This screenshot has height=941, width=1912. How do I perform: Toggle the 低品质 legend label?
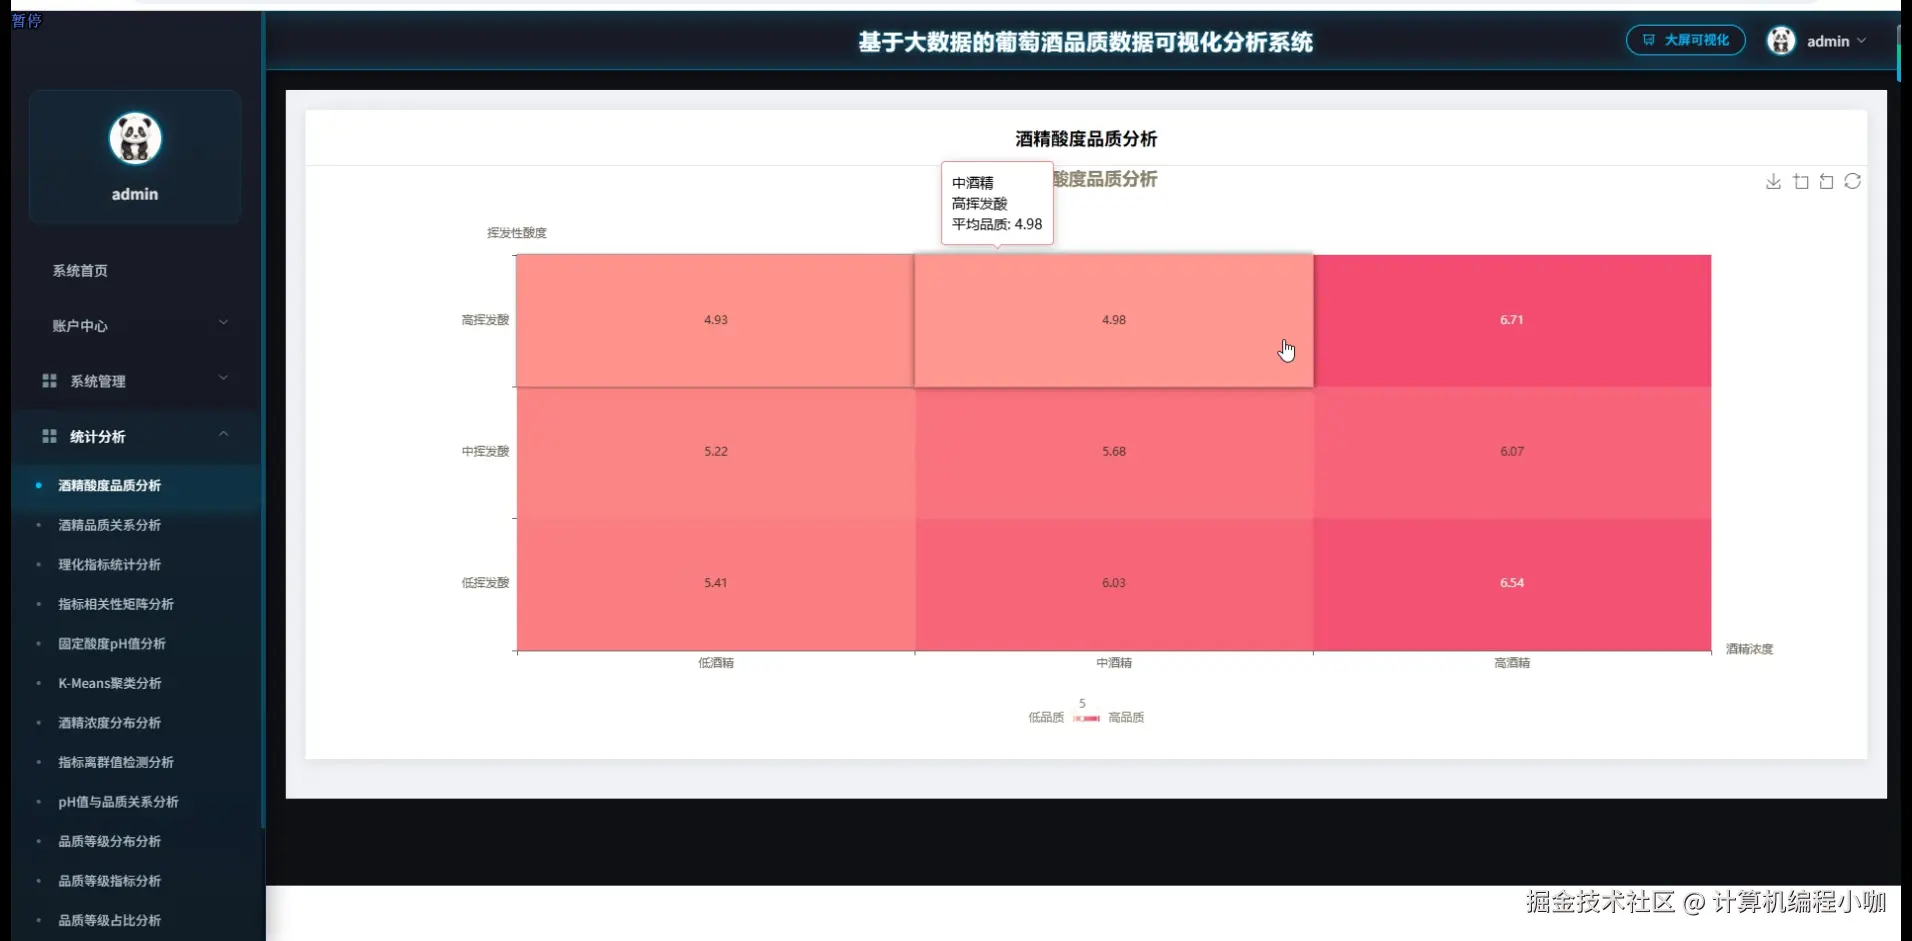[1045, 717]
